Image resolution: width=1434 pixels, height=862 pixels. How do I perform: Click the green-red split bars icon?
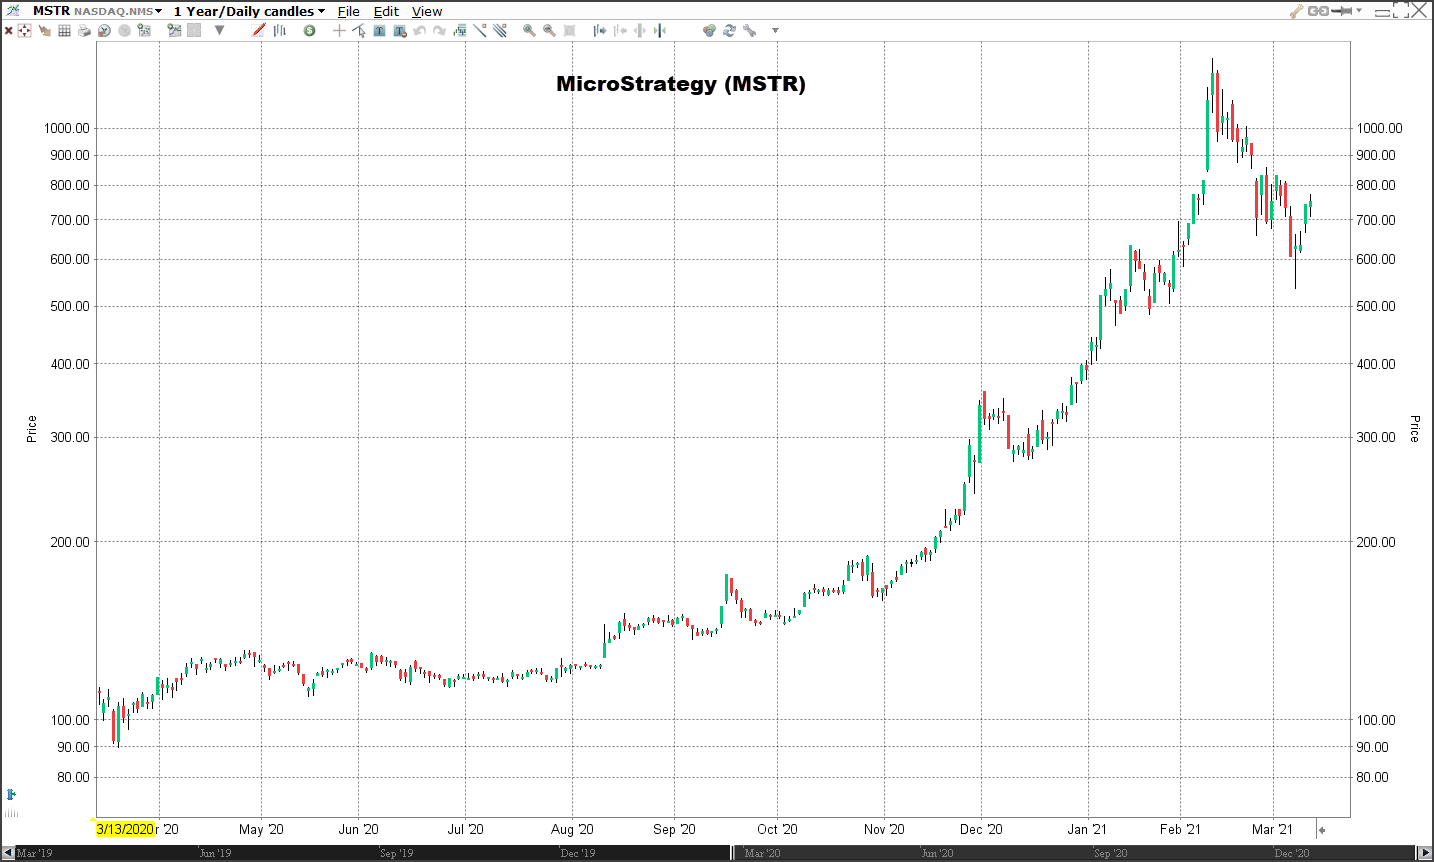tap(659, 30)
